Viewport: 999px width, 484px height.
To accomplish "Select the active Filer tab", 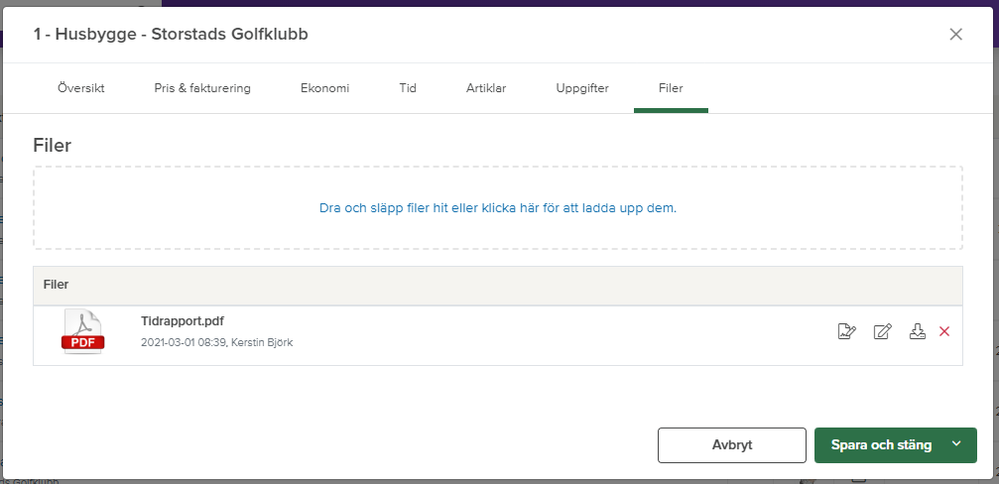I will coord(671,88).
